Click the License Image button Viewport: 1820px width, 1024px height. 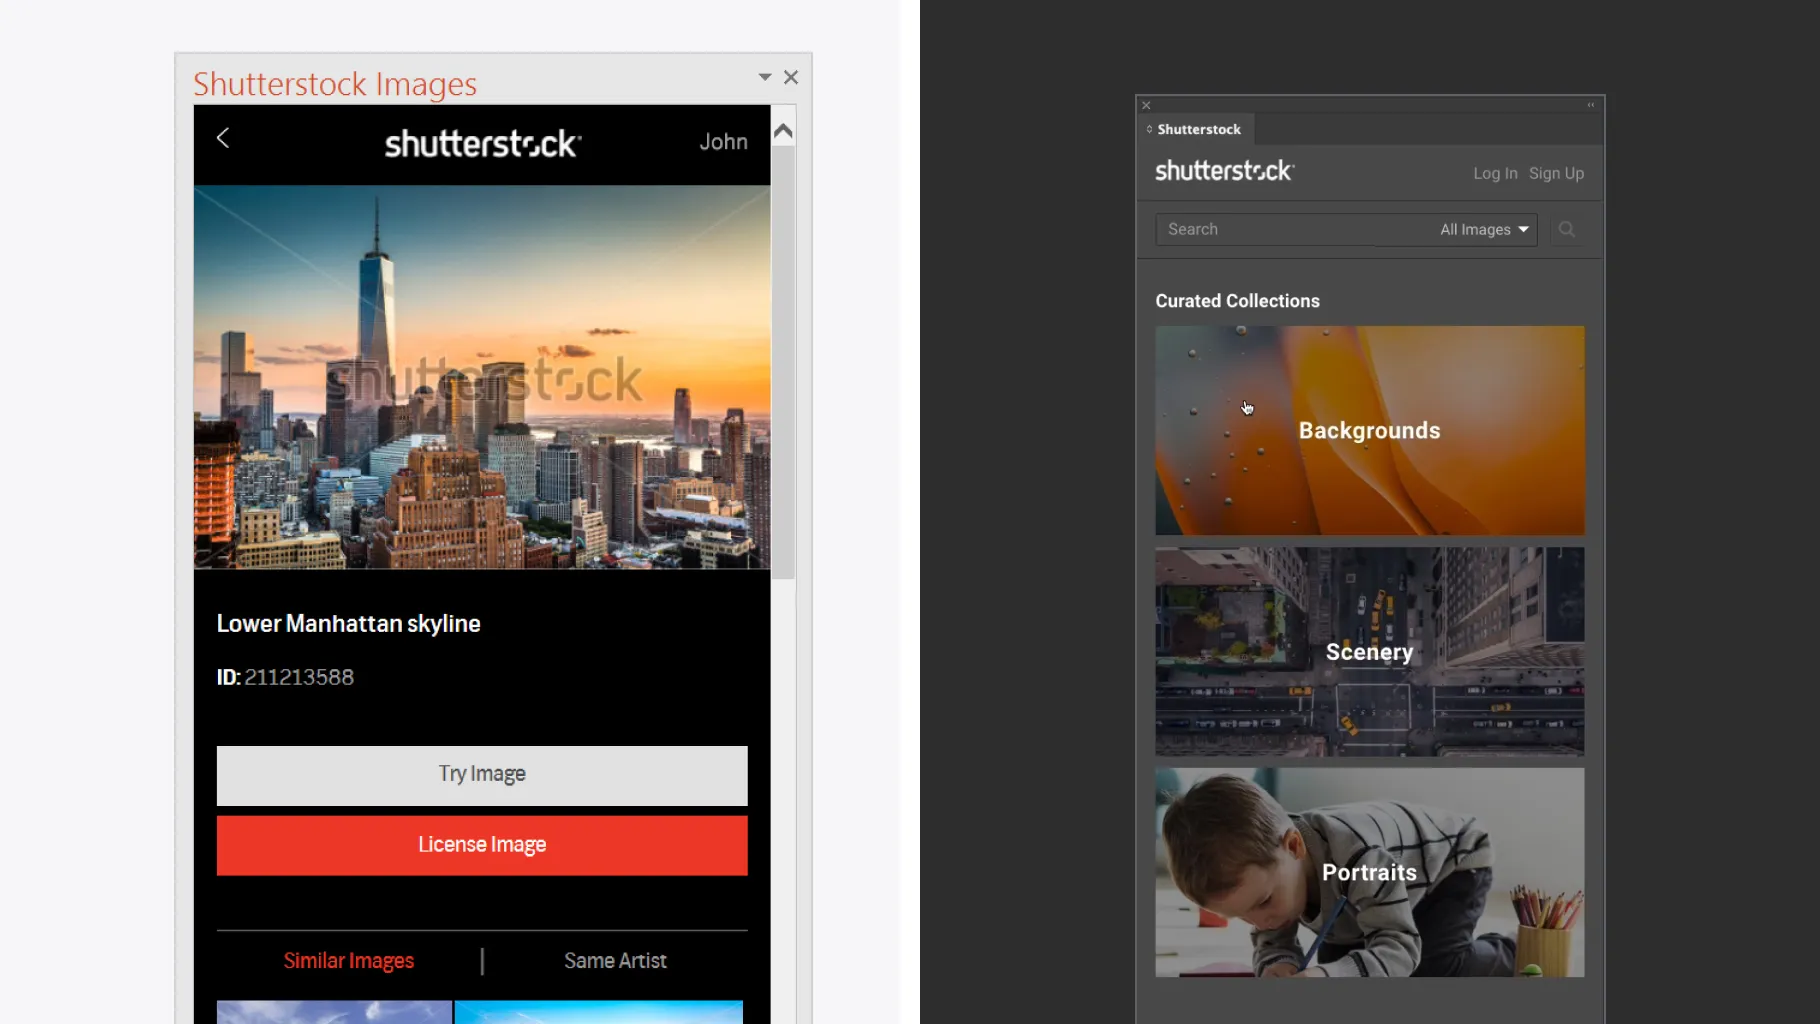click(482, 845)
